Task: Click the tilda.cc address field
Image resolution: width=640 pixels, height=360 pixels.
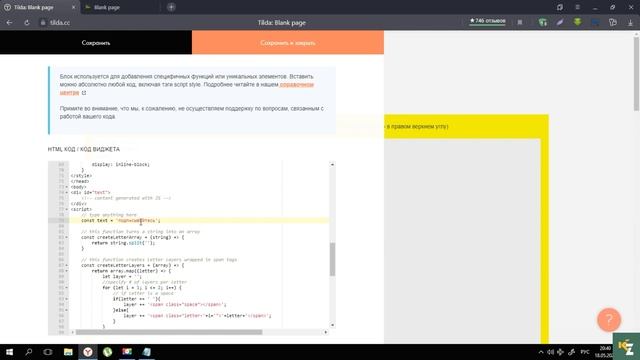Action: 60,22
